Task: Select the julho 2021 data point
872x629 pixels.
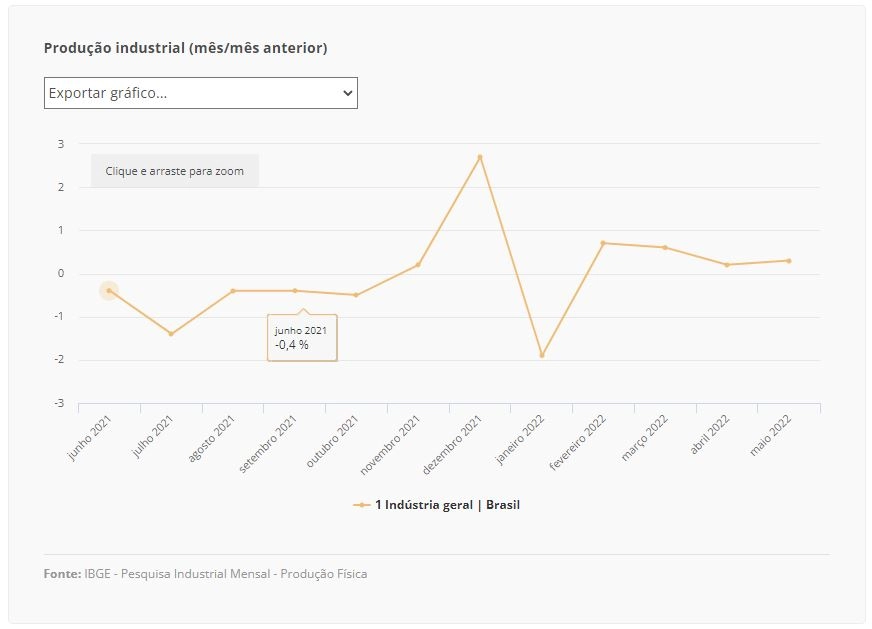Action: 171,334
